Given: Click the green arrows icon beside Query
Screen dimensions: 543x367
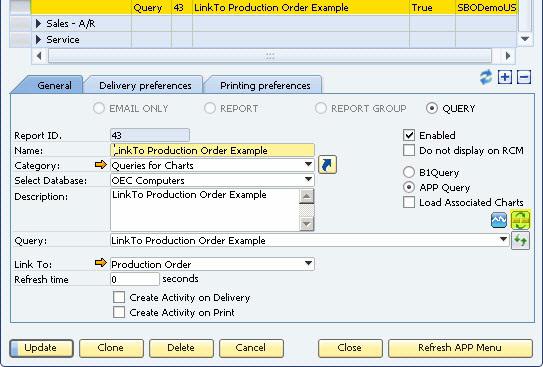Looking at the screenshot, I should coord(520,240).
